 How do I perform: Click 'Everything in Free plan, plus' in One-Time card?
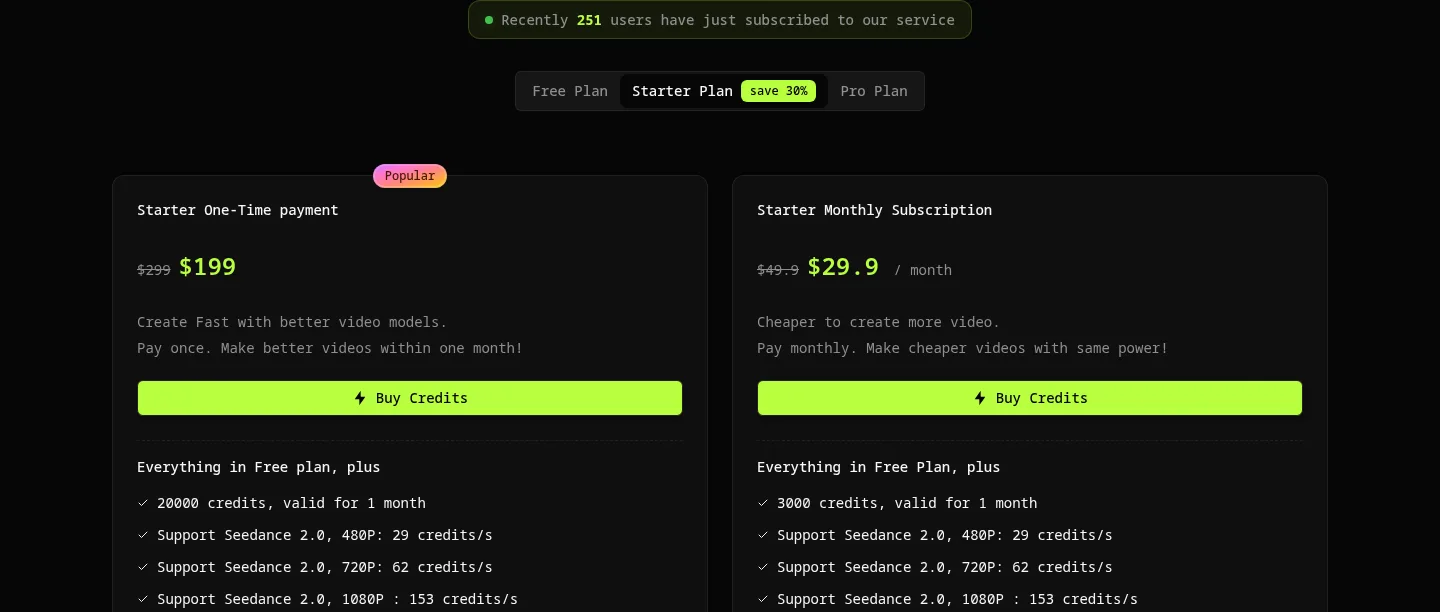259,467
